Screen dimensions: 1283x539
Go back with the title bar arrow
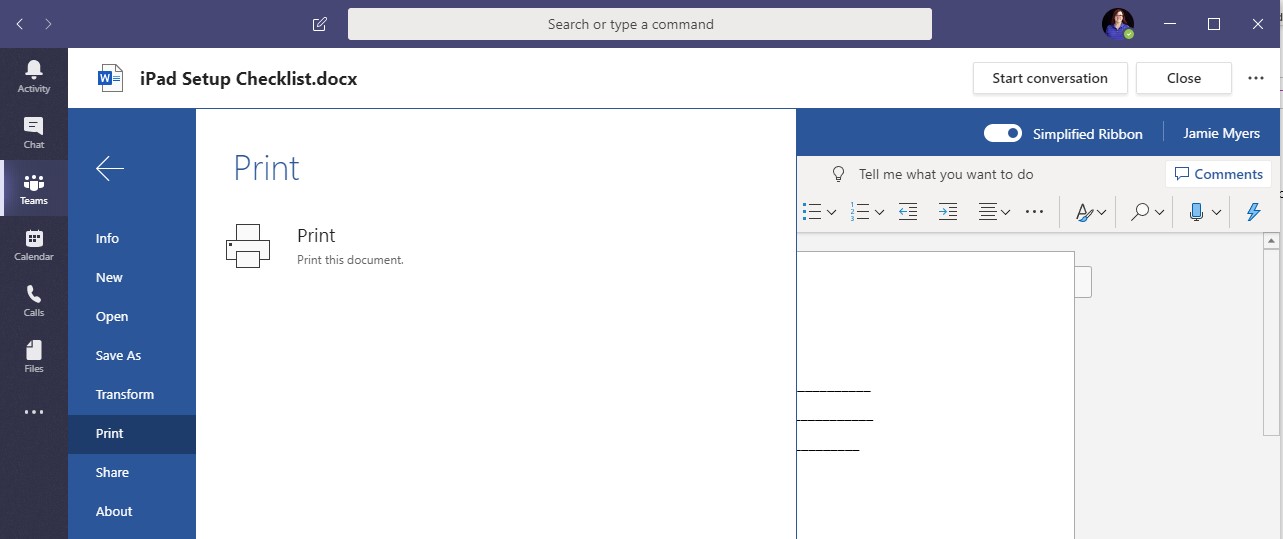coord(20,24)
